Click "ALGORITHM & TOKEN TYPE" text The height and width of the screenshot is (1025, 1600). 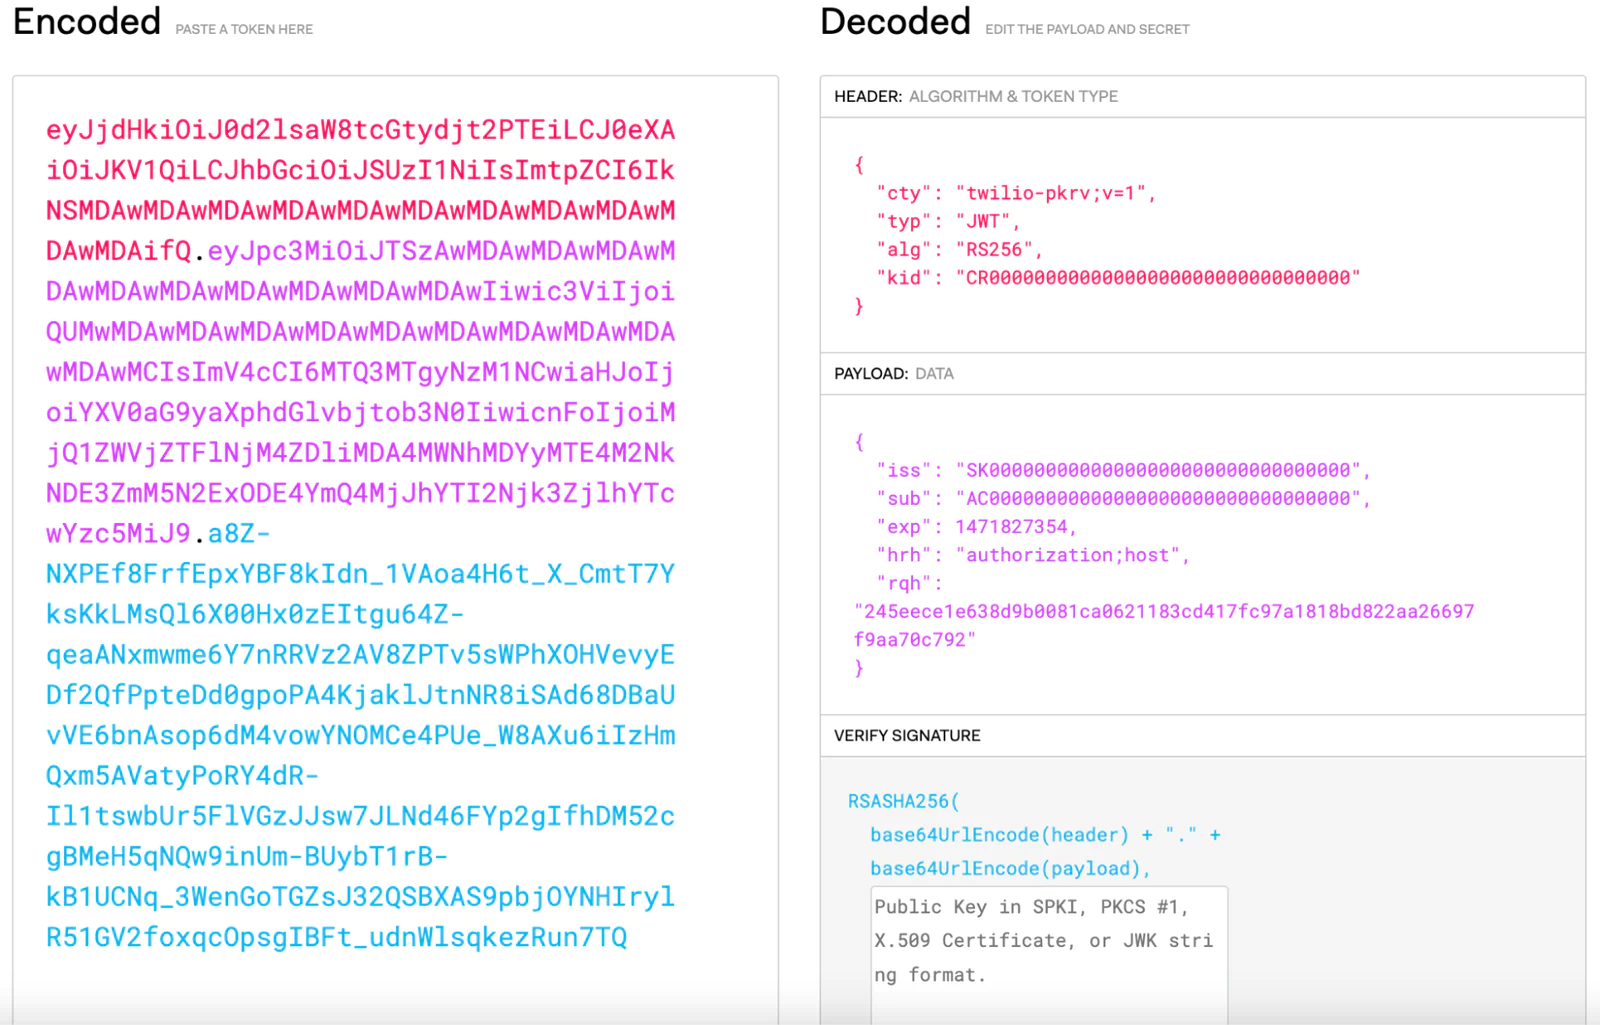coord(1013,96)
